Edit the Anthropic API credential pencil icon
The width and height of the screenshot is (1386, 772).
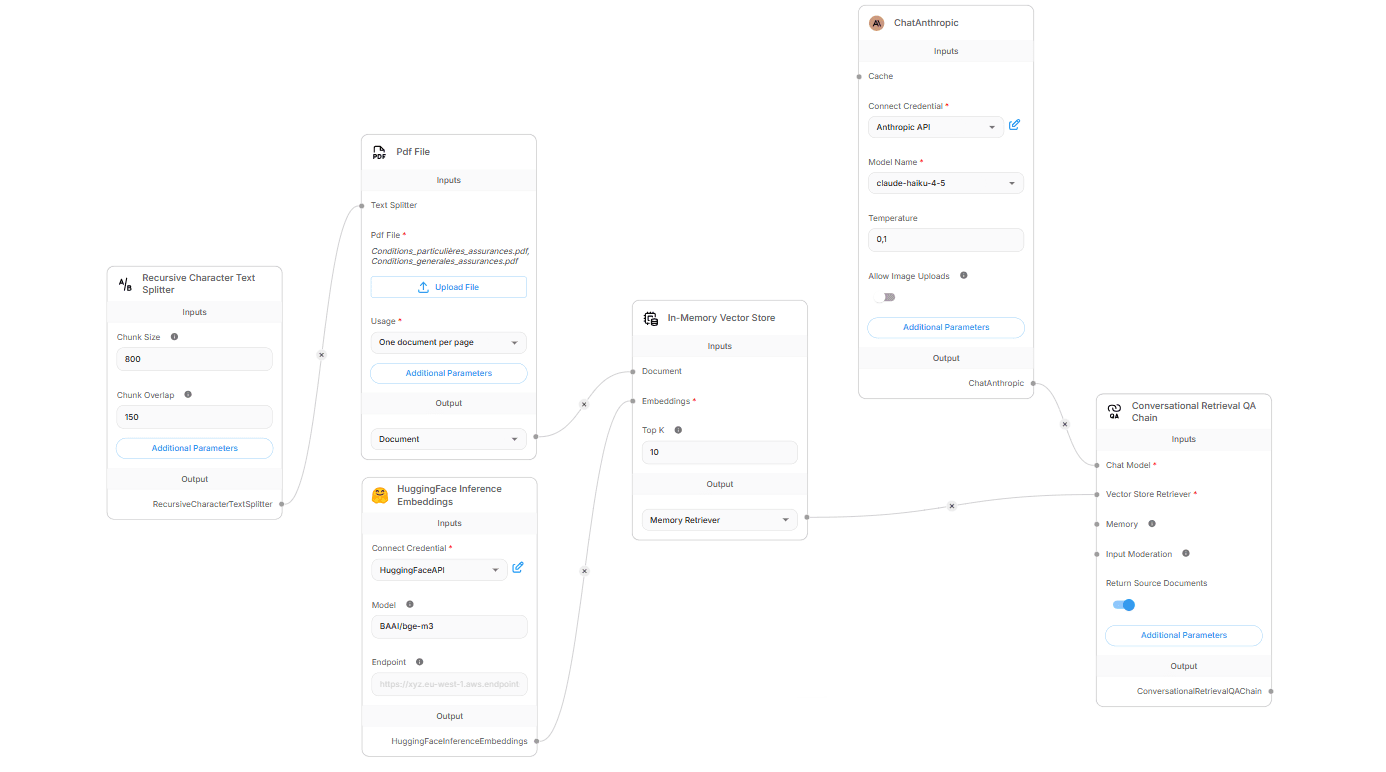pos(1014,125)
